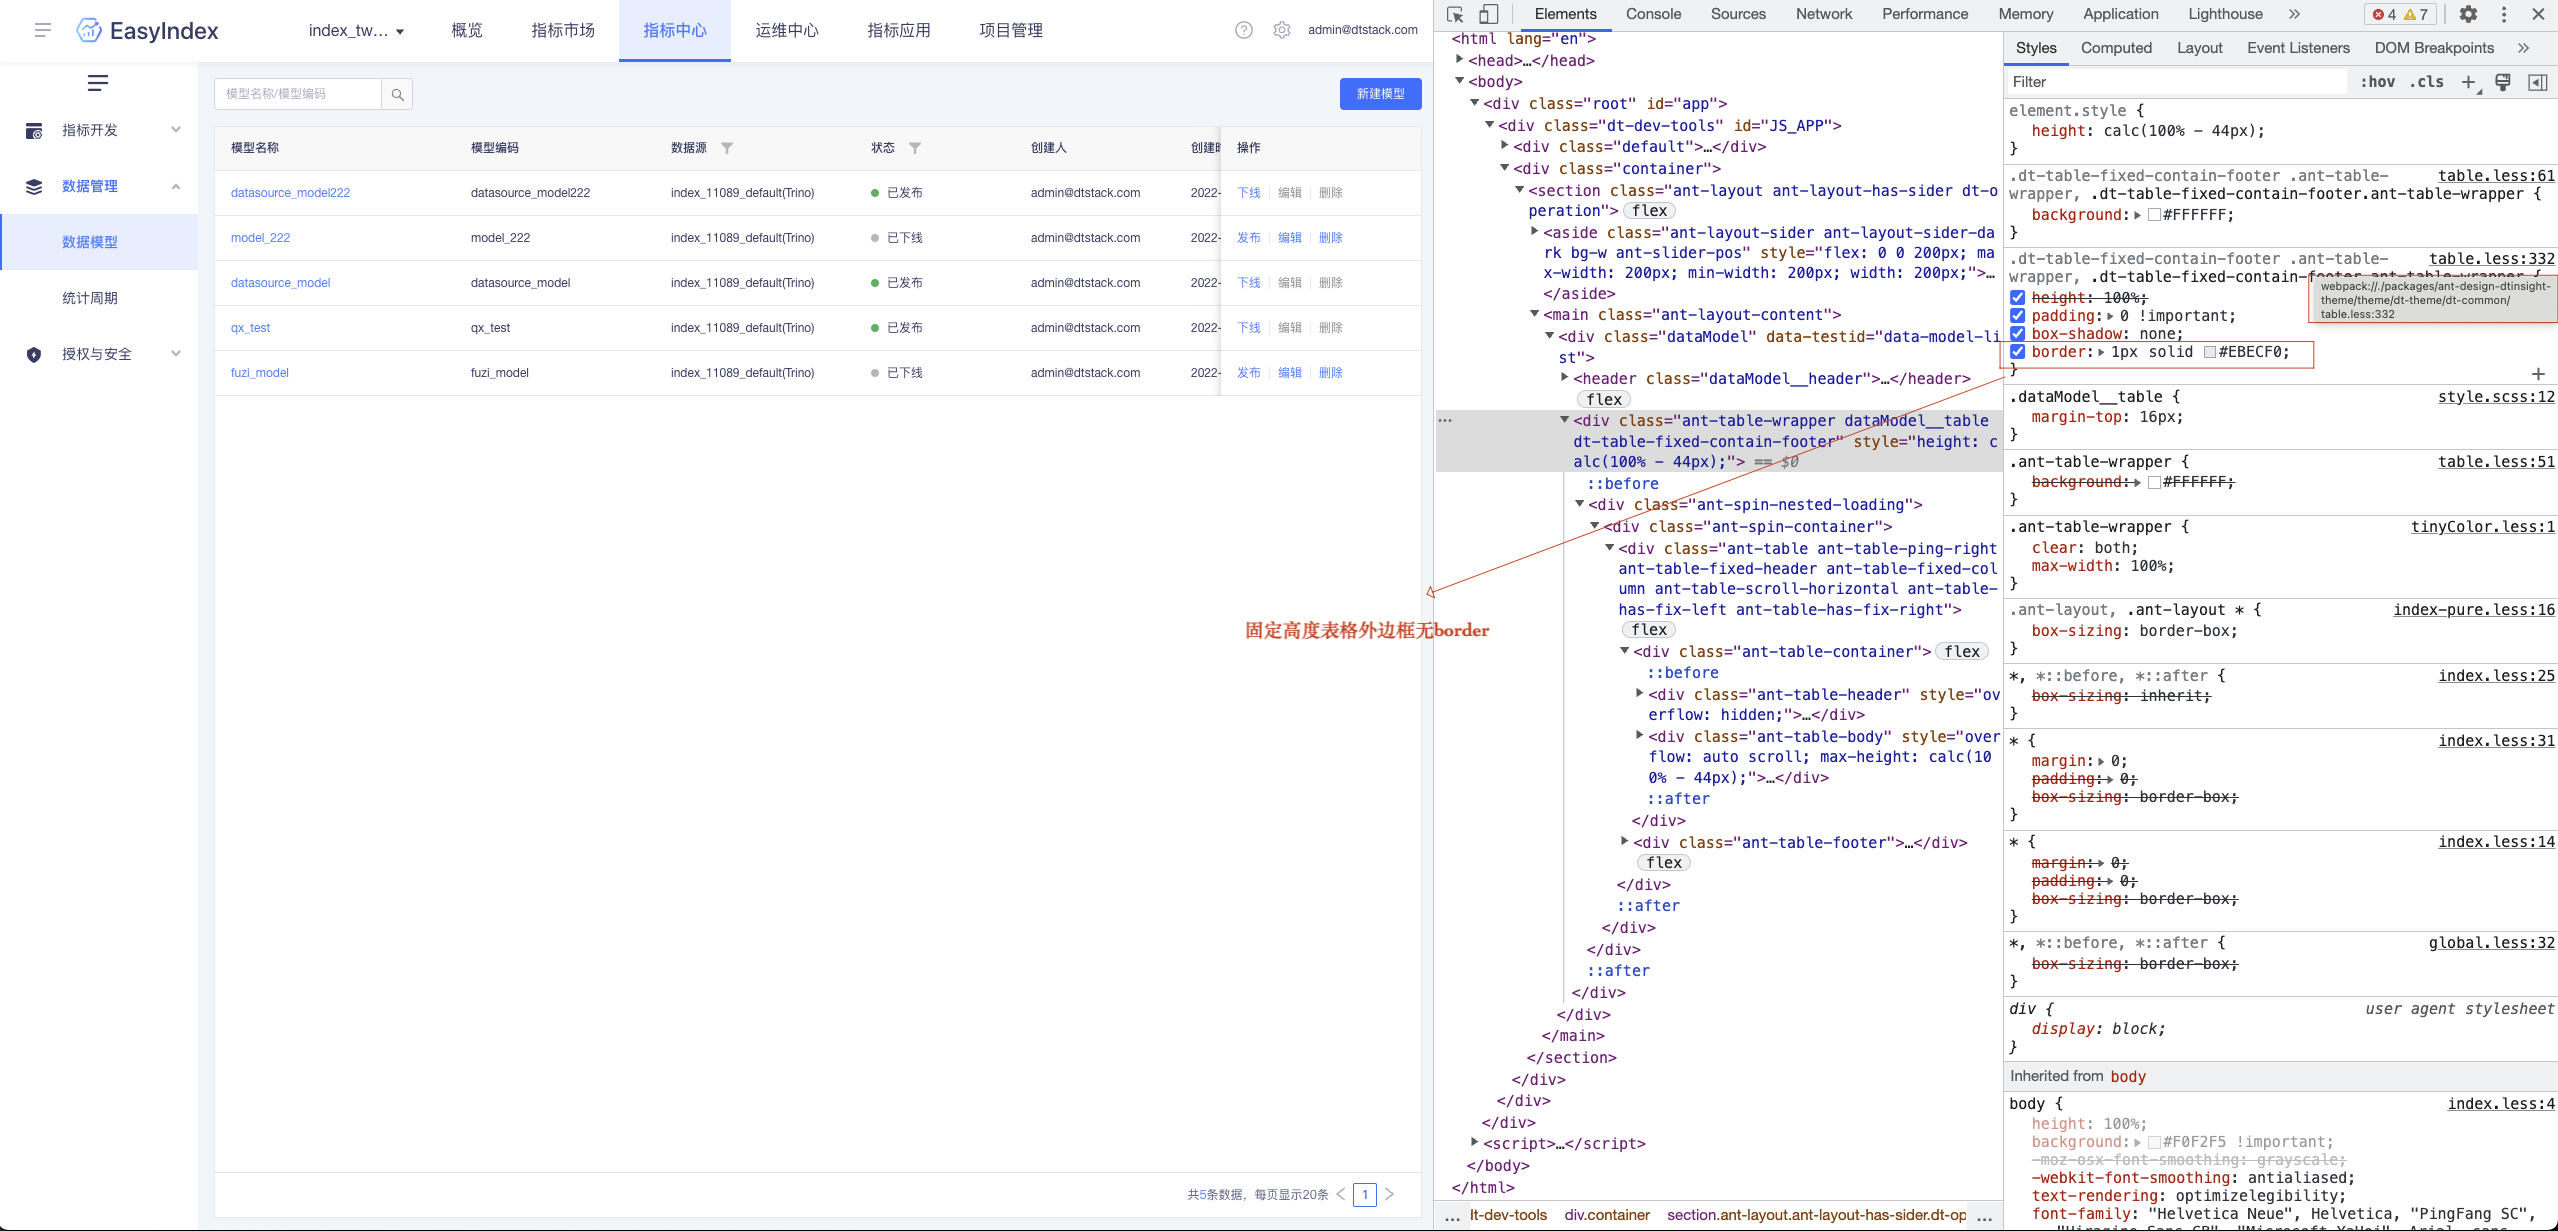Screen dimensions: 2558x1231
Task: Uncheck the height: 100% property checkbox
Action: click(x=2018, y=297)
